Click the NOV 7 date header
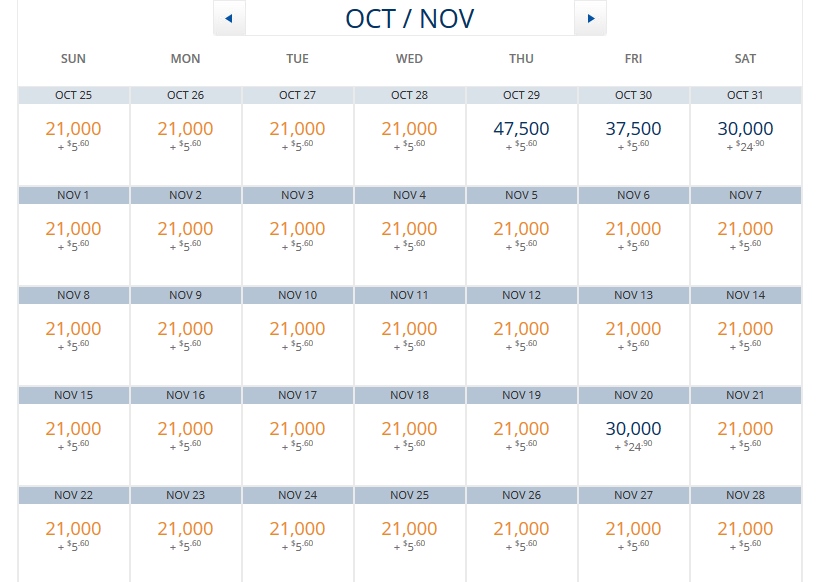Image resolution: width=822 pixels, height=582 pixels. point(745,195)
